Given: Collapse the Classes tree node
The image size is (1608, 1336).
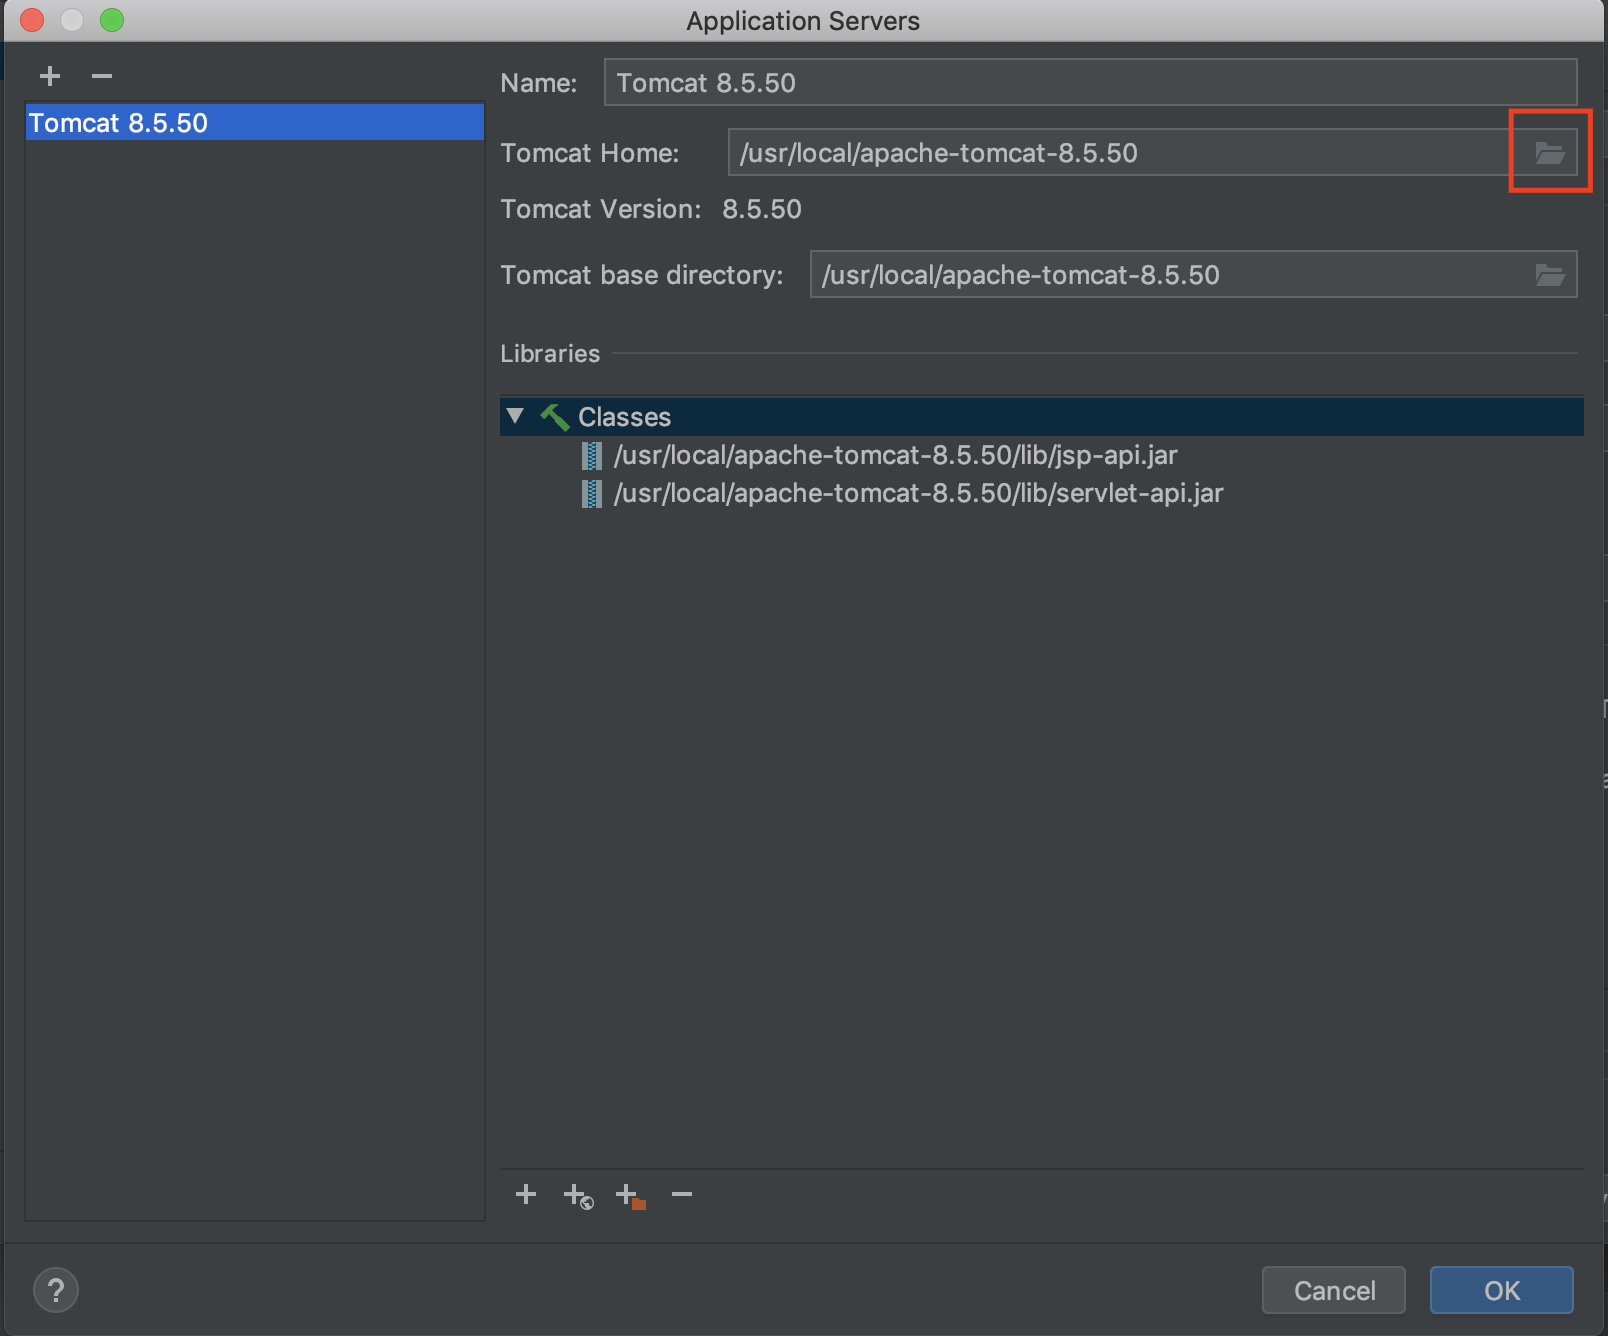Looking at the screenshot, I should click(516, 416).
